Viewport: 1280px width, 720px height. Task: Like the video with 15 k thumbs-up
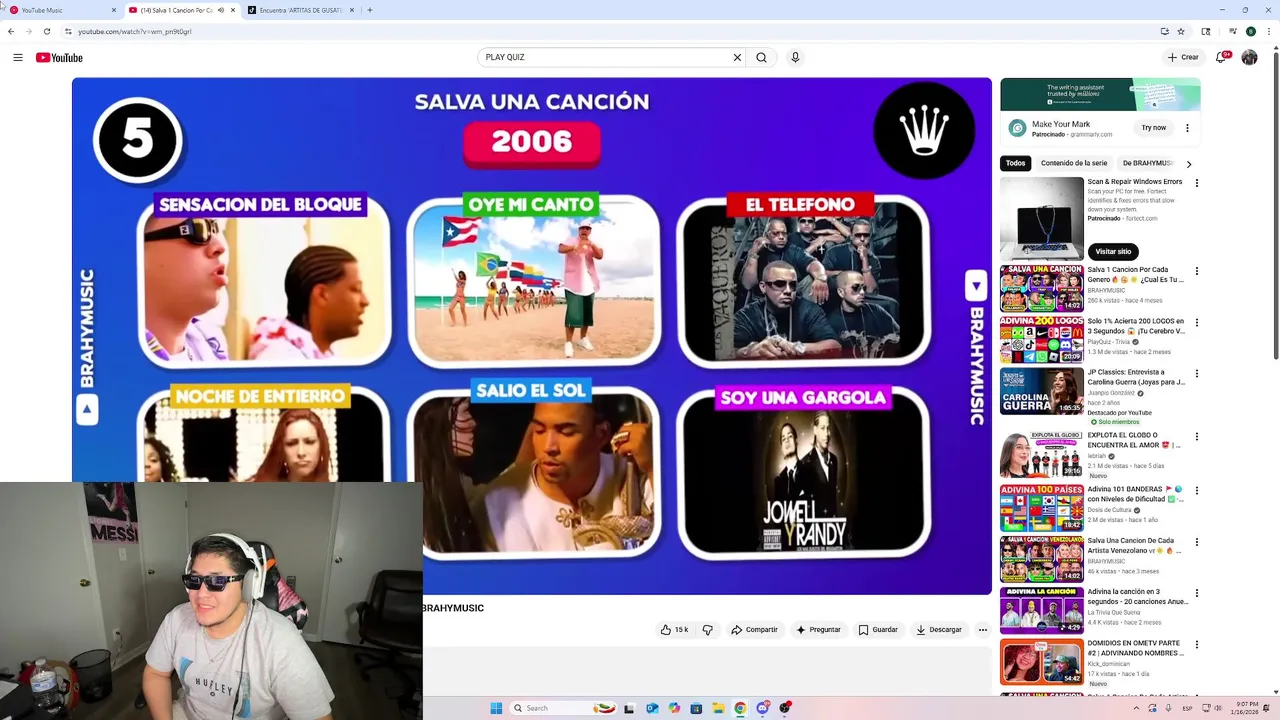pyautogui.click(x=674, y=630)
